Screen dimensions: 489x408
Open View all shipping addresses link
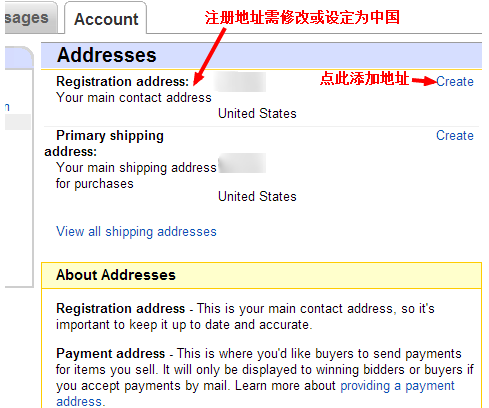(x=136, y=231)
